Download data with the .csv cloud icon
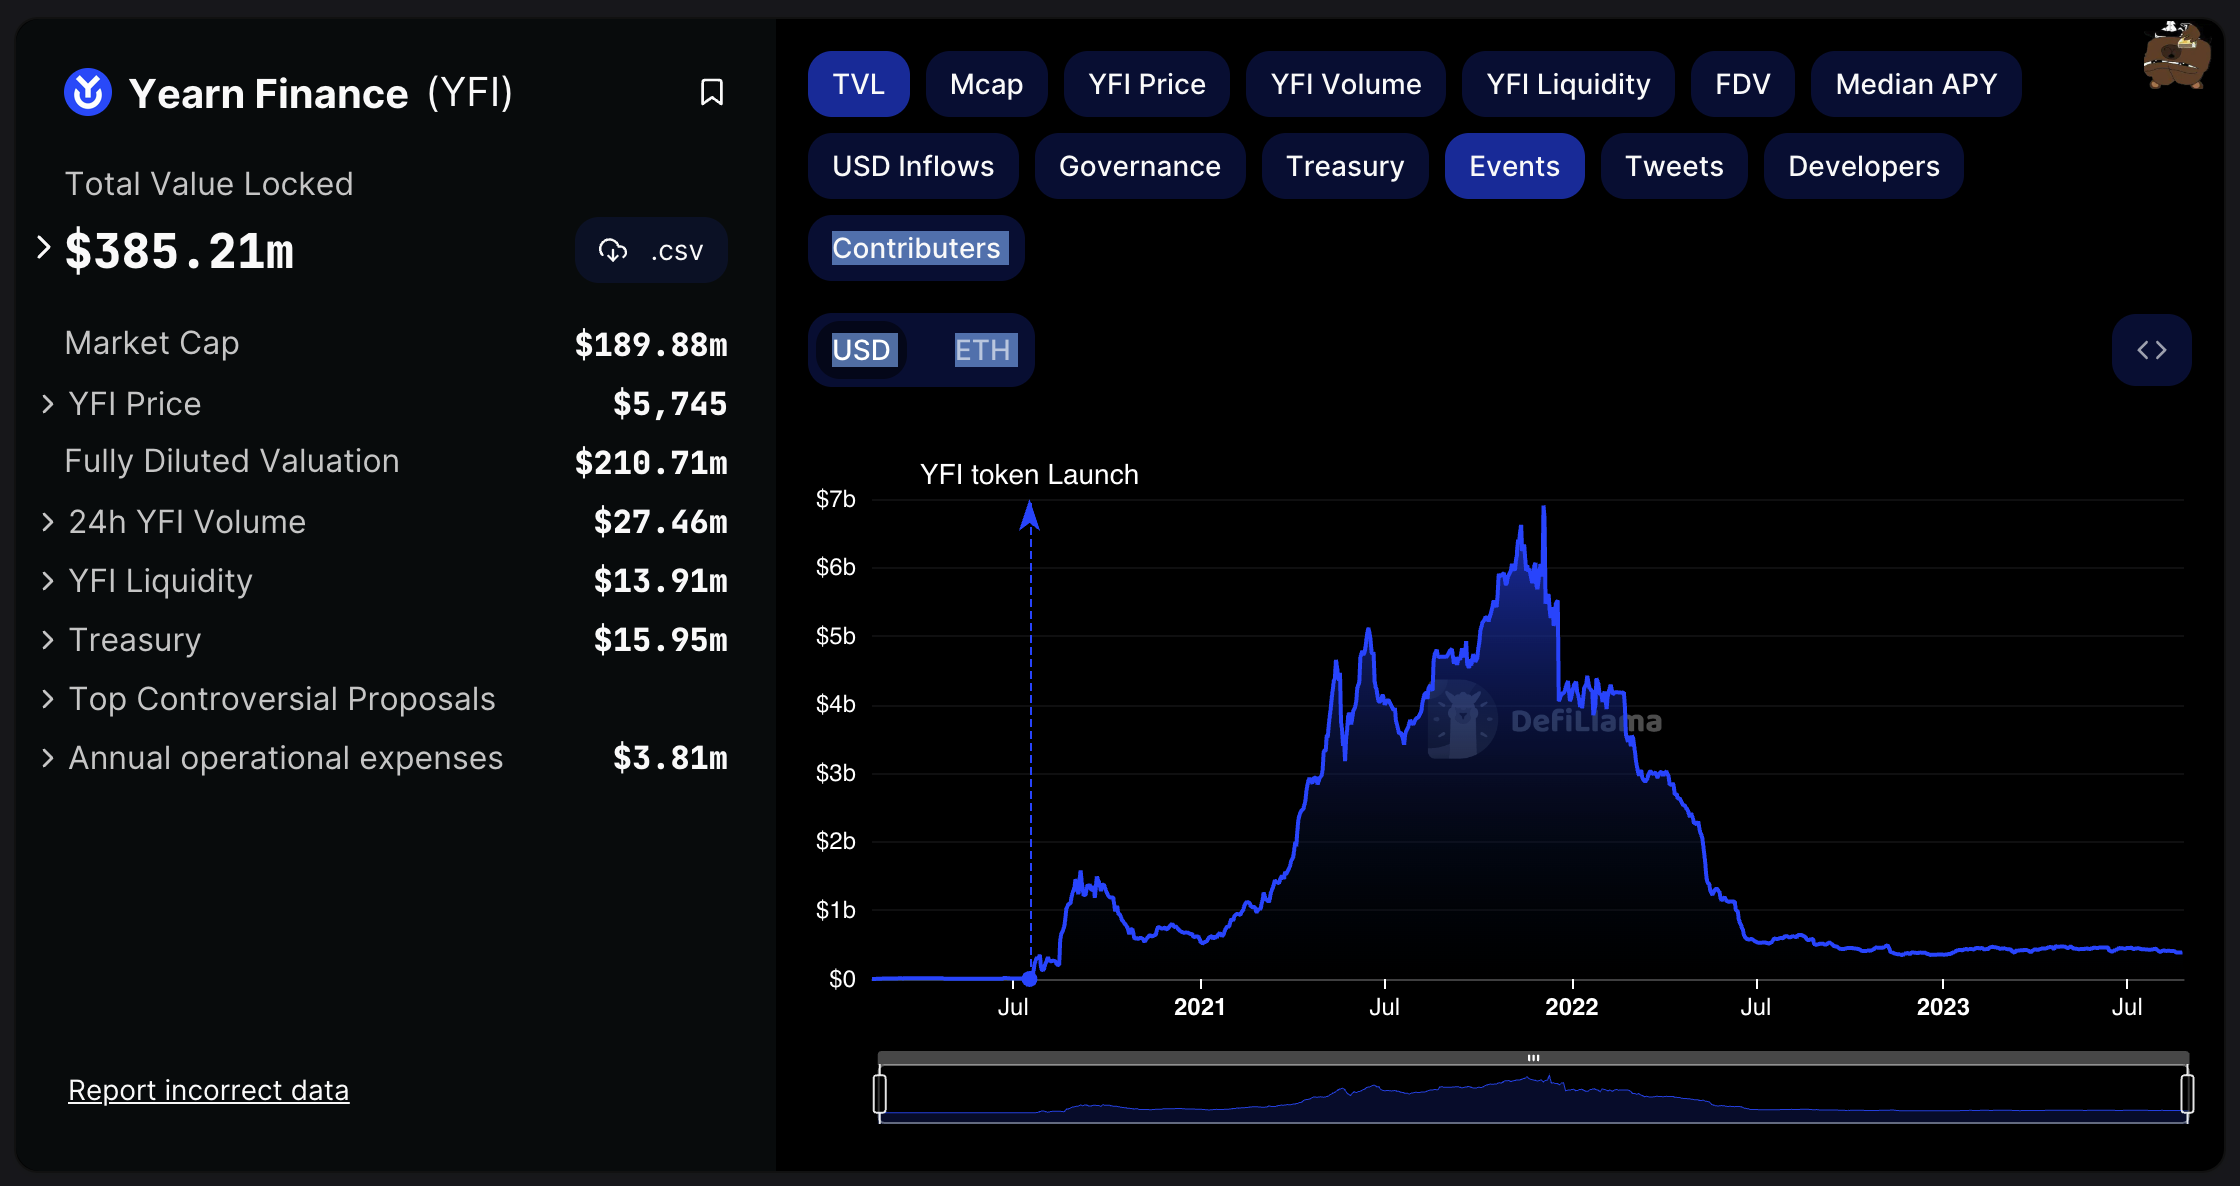The height and width of the screenshot is (1186, 2240). [613, 250]
